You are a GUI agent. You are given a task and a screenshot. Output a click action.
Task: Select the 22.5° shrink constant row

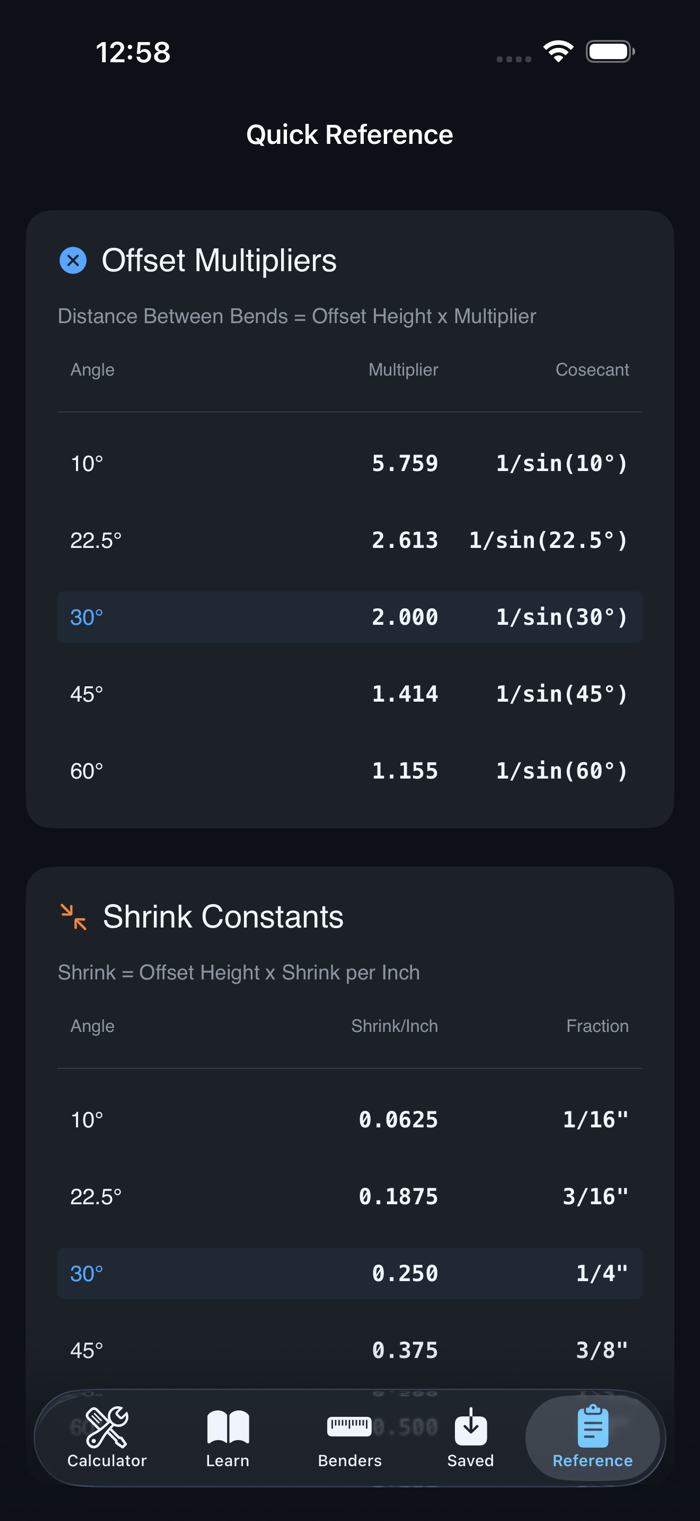[x=350, y=1197]
